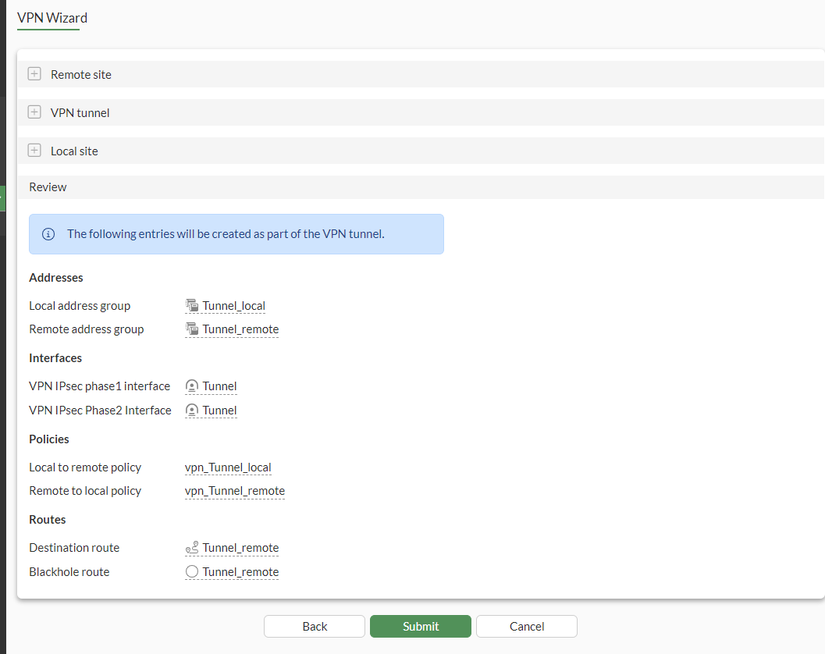825x654 pixels.
Task: Open the Tunnel_local address group link
Action: click(x=234, y=306)
